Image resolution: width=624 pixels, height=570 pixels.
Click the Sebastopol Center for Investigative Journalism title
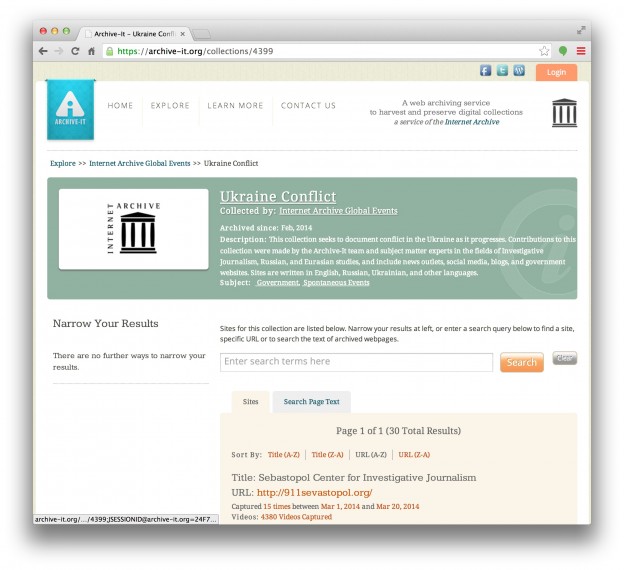(367, 478)
